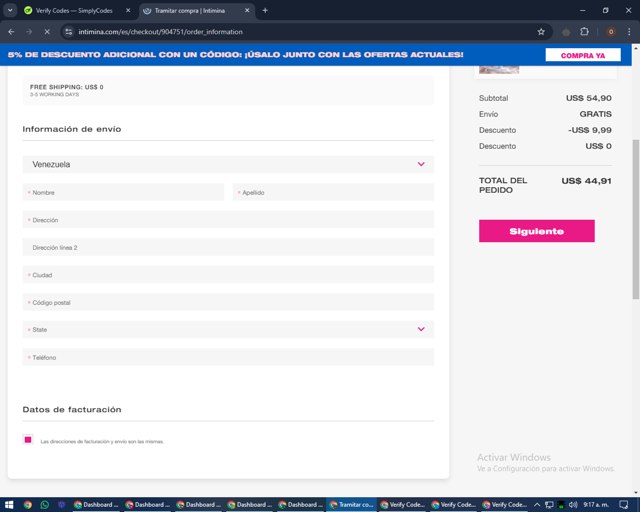Open the Windows notification center
This screenshot has height=512, width=640.
click(624, 505)
